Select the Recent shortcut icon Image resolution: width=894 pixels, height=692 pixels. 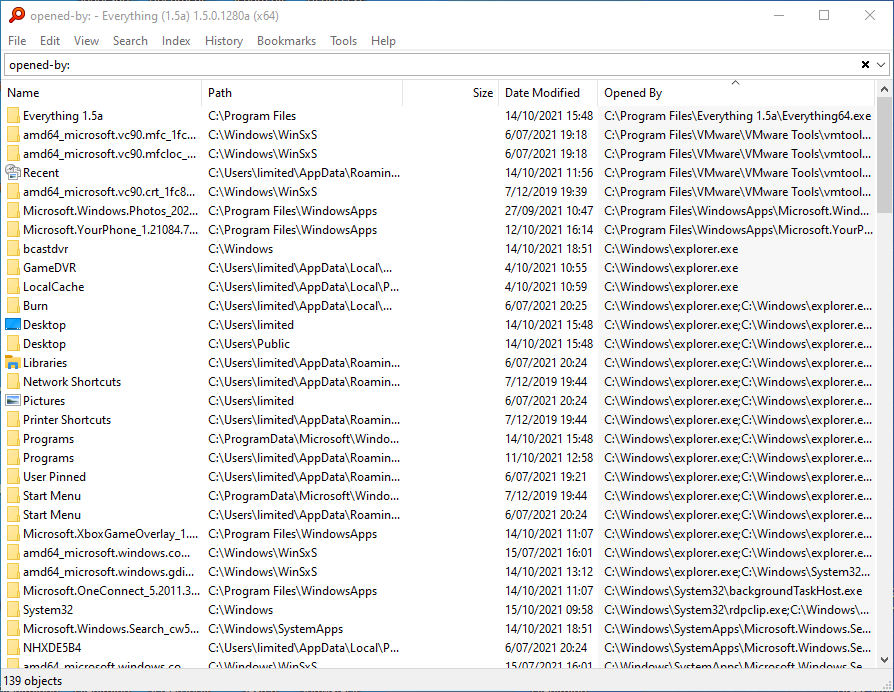click(13, 172)
